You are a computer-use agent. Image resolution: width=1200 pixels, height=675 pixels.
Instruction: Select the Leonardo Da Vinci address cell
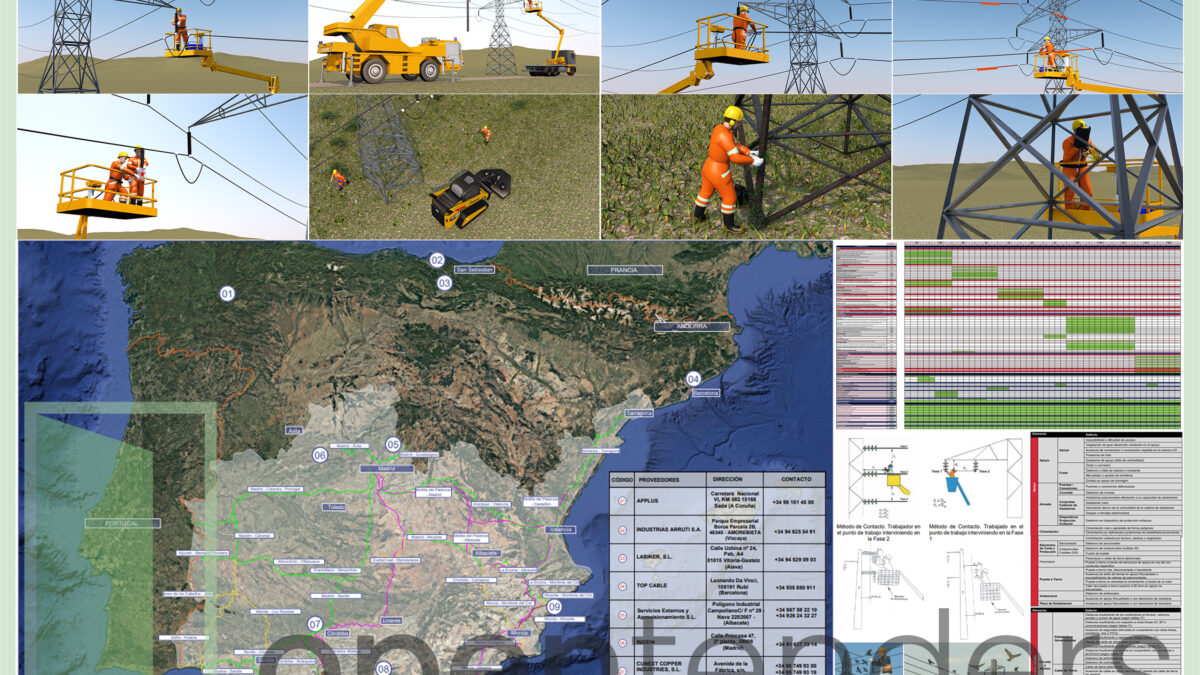pos(733,588)
